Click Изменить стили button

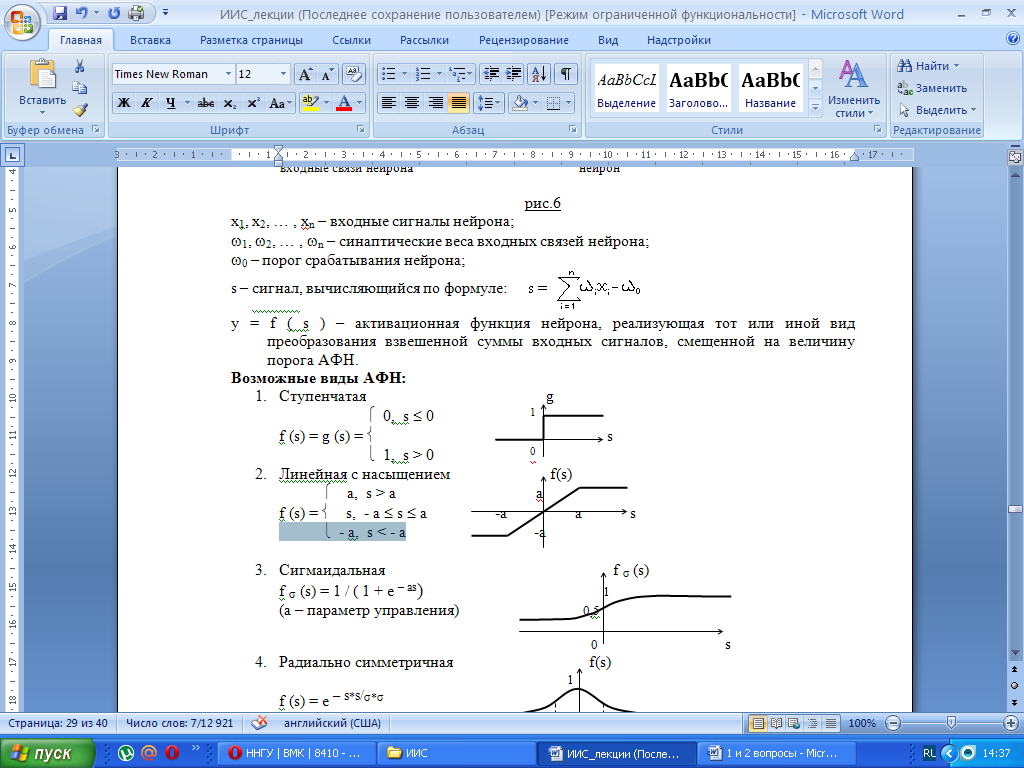point(854,89)
